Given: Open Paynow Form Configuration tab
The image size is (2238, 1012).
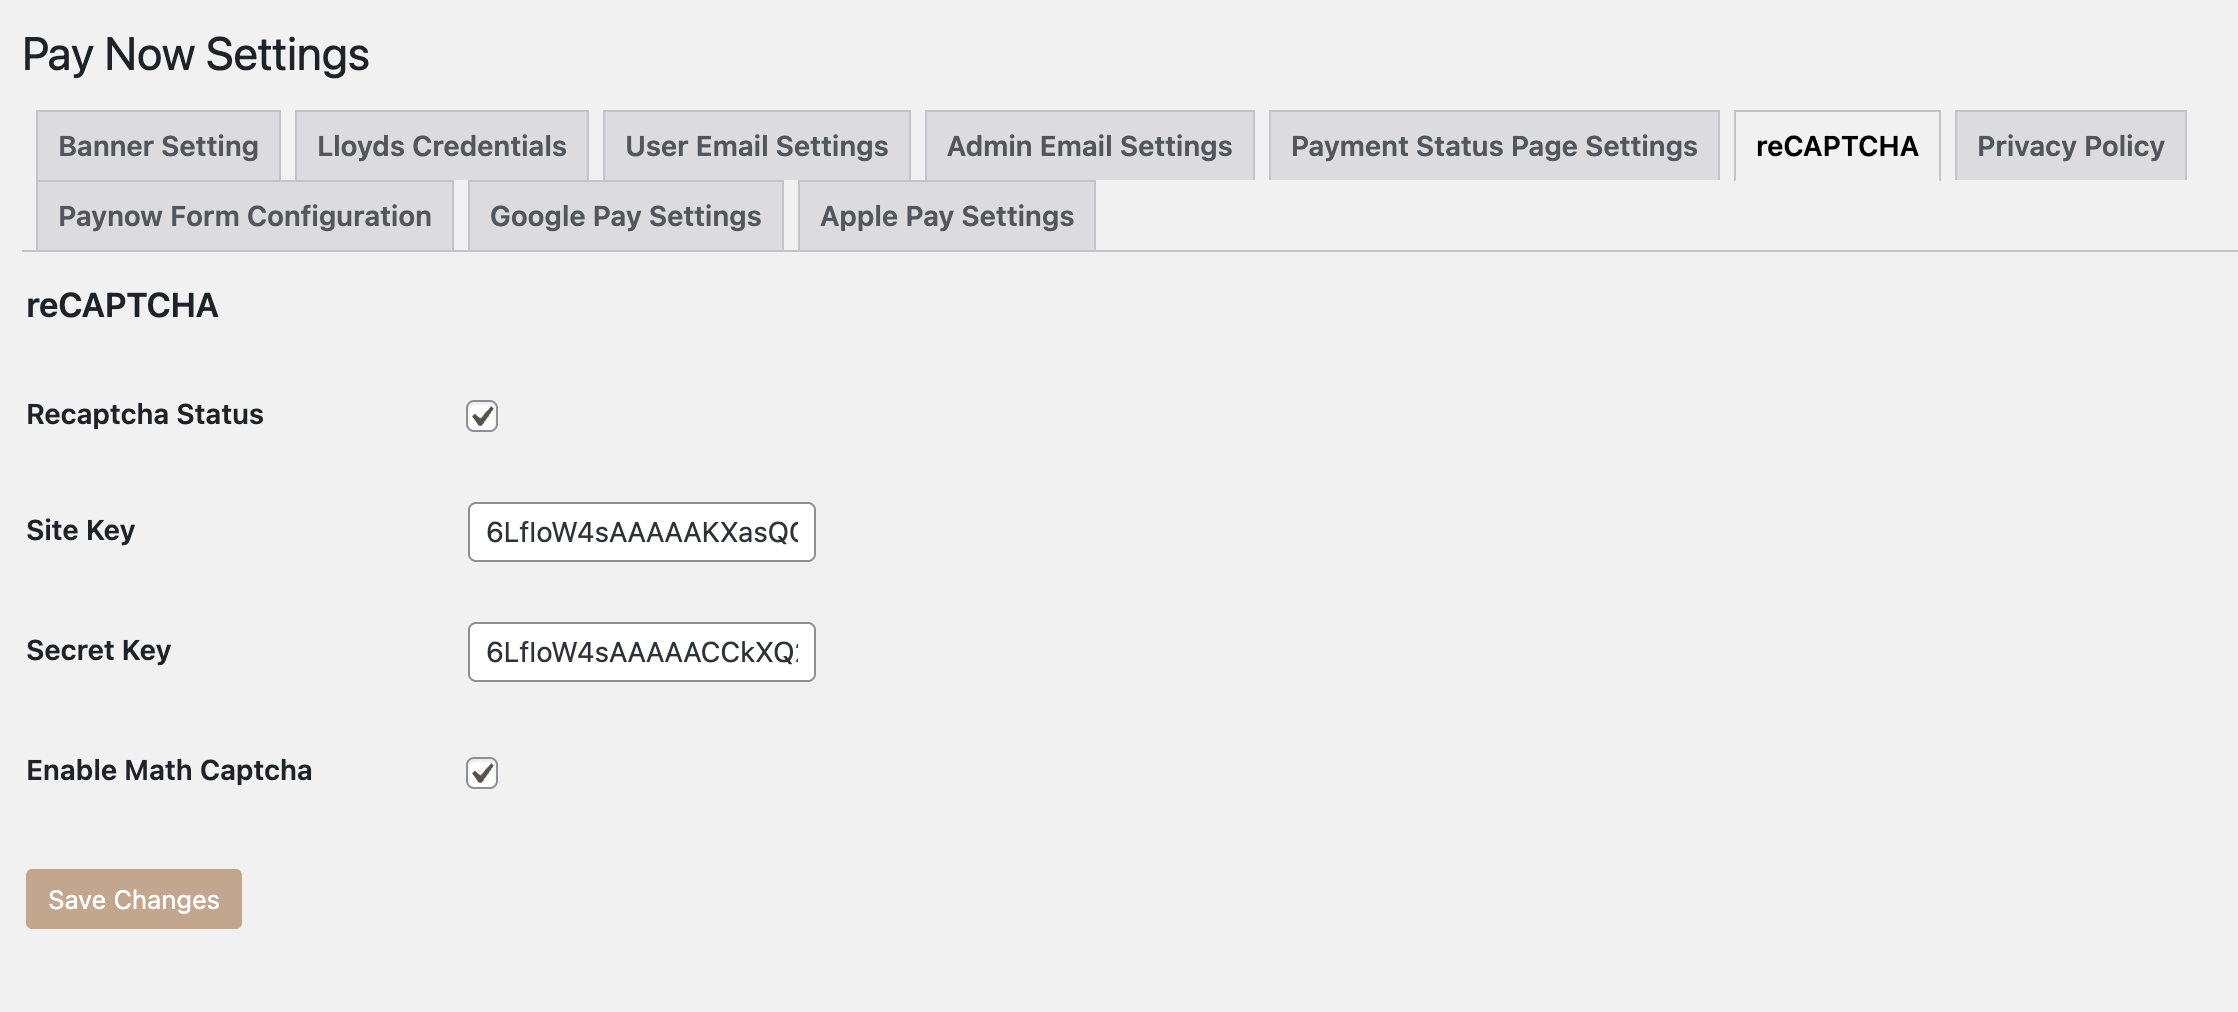Looking at the screenshot, I should pyautogui.click(x=245, y=216).
